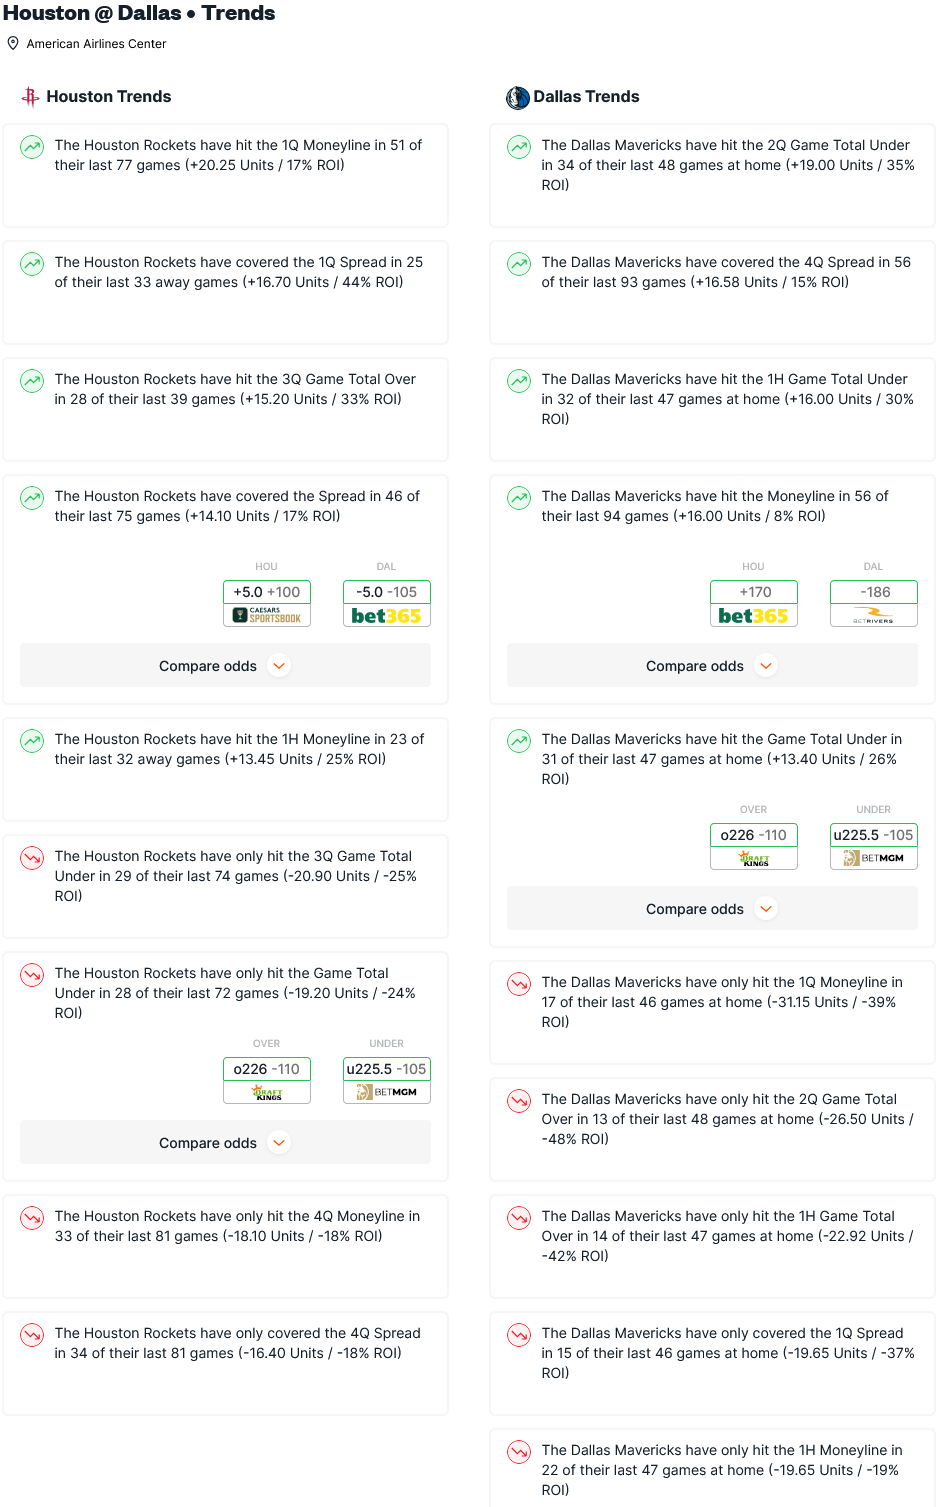Click the green uptrend icon for Houston 1Q Moneyline
939x1507 pixels.
[32, 147]
